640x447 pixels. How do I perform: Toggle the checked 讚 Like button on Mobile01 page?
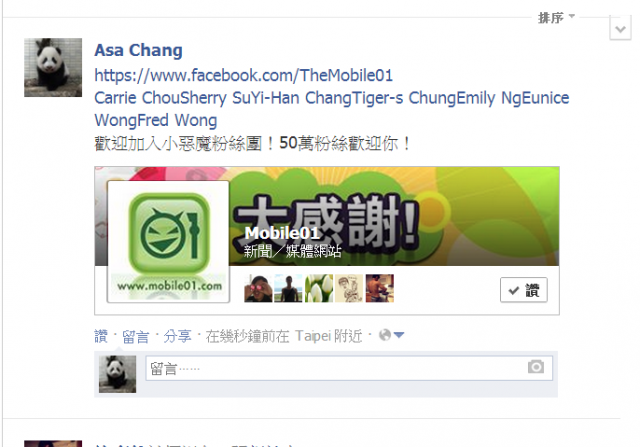[x=524, y=290]
